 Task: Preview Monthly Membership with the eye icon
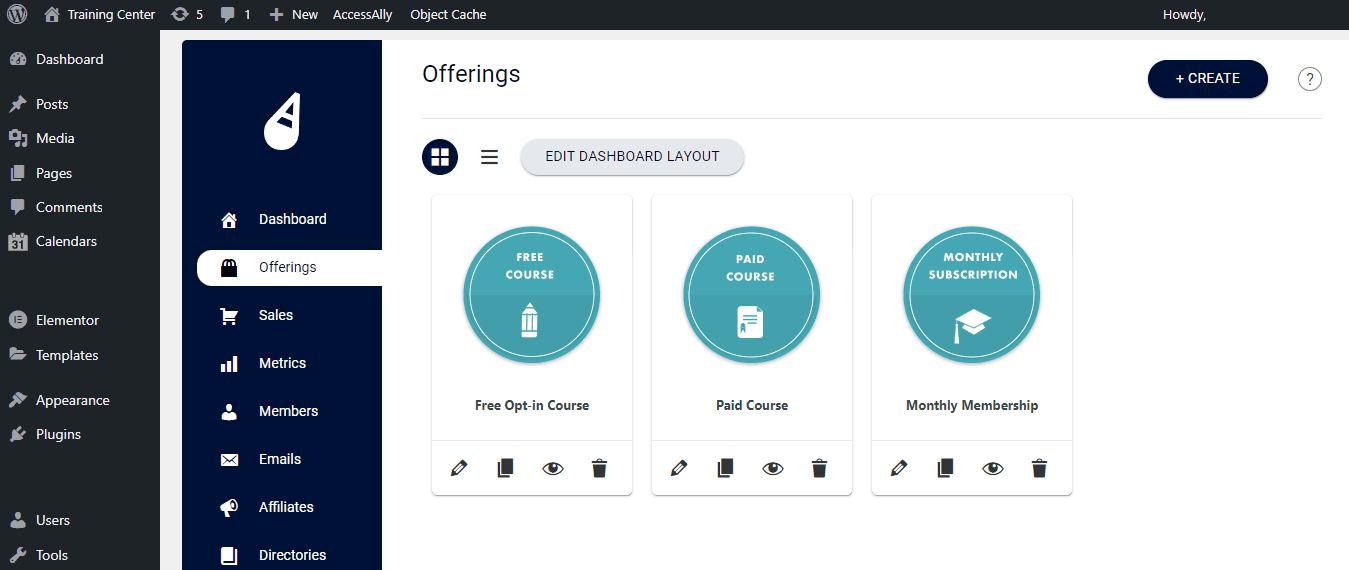point(993,468)
